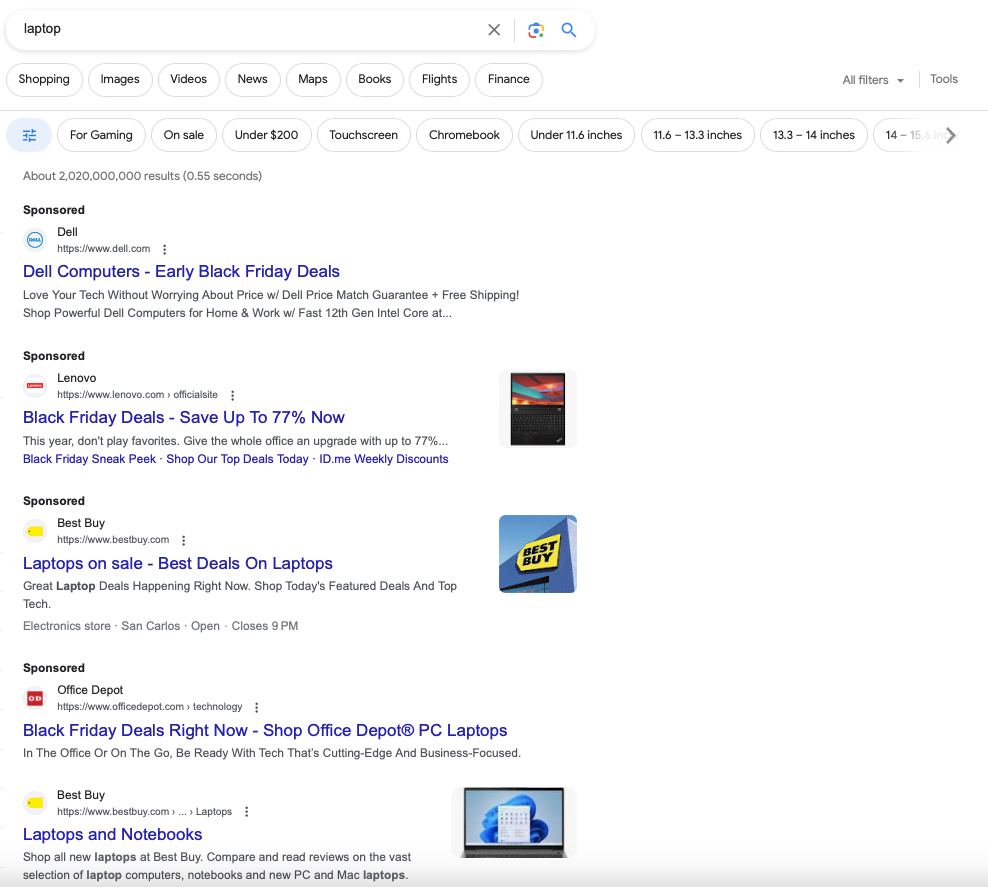Open Dell Computers Early Black Friday Deals link
The height and width of the screenshot is (887, 988).
[x=181, y=272]
